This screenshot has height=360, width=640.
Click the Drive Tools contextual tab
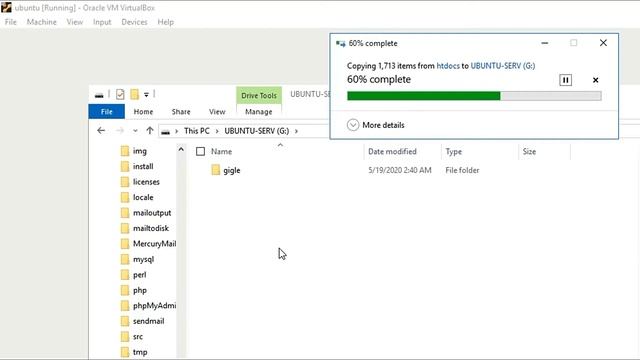point(259,96)
